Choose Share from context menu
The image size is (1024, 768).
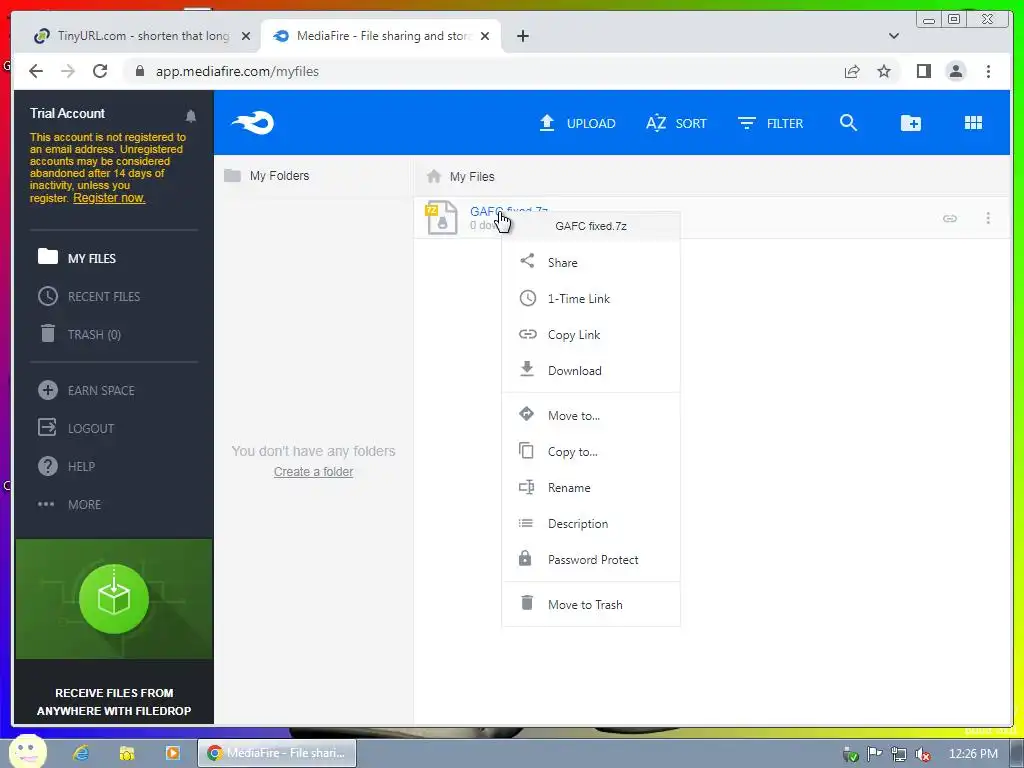tap(590, 263)
